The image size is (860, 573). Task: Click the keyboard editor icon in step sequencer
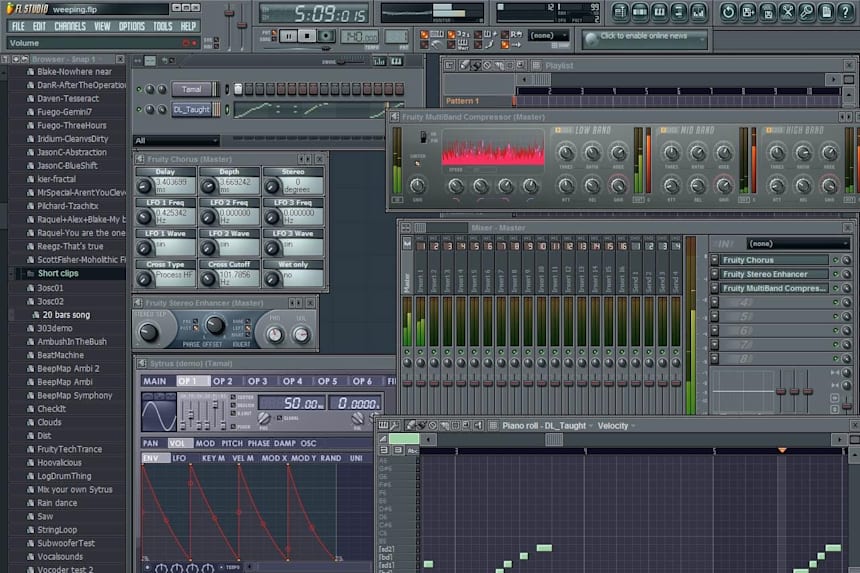click(397, 61)
